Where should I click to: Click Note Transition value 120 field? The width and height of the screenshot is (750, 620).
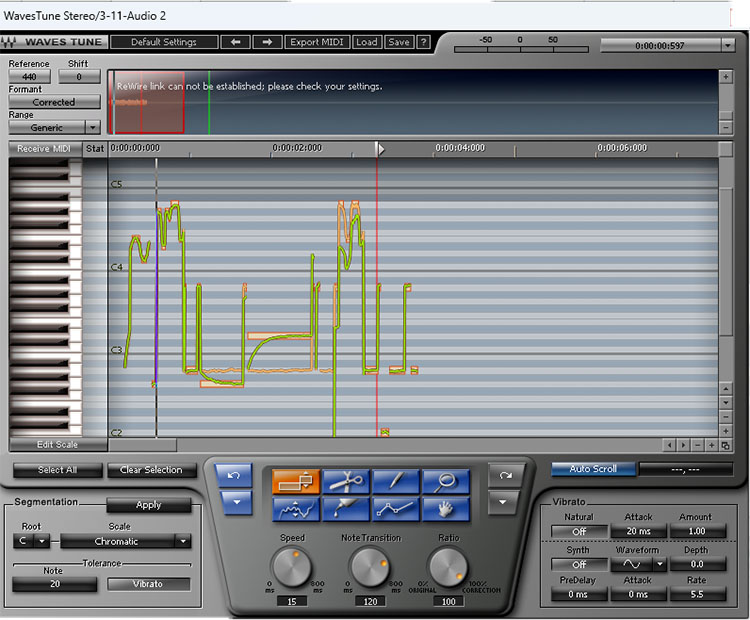(x=370, y=602)
